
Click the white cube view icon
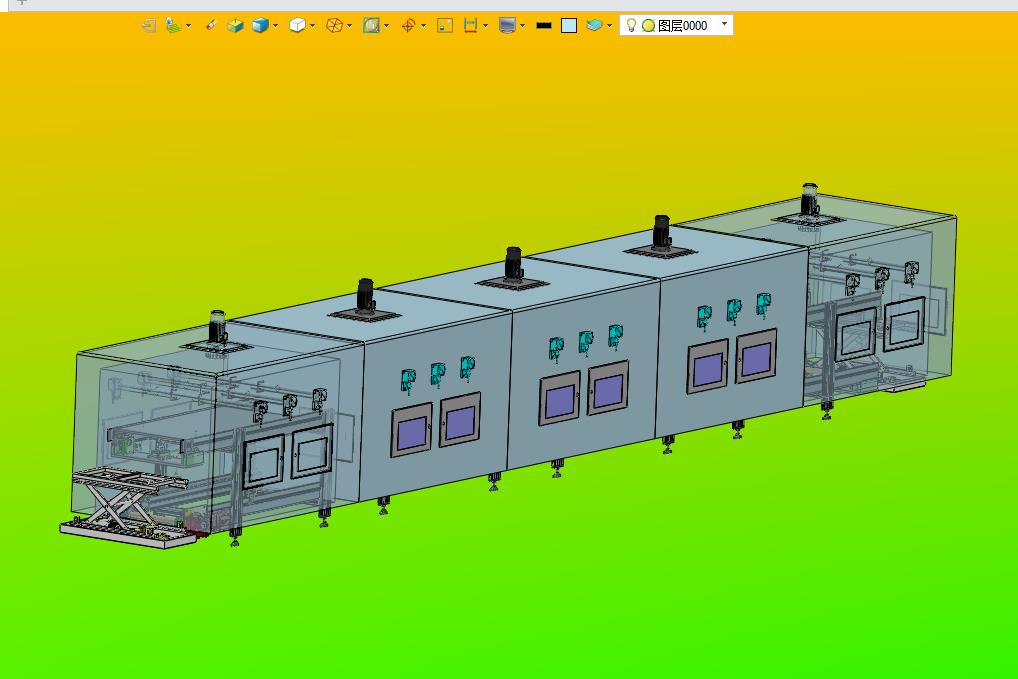click(297, 25)
